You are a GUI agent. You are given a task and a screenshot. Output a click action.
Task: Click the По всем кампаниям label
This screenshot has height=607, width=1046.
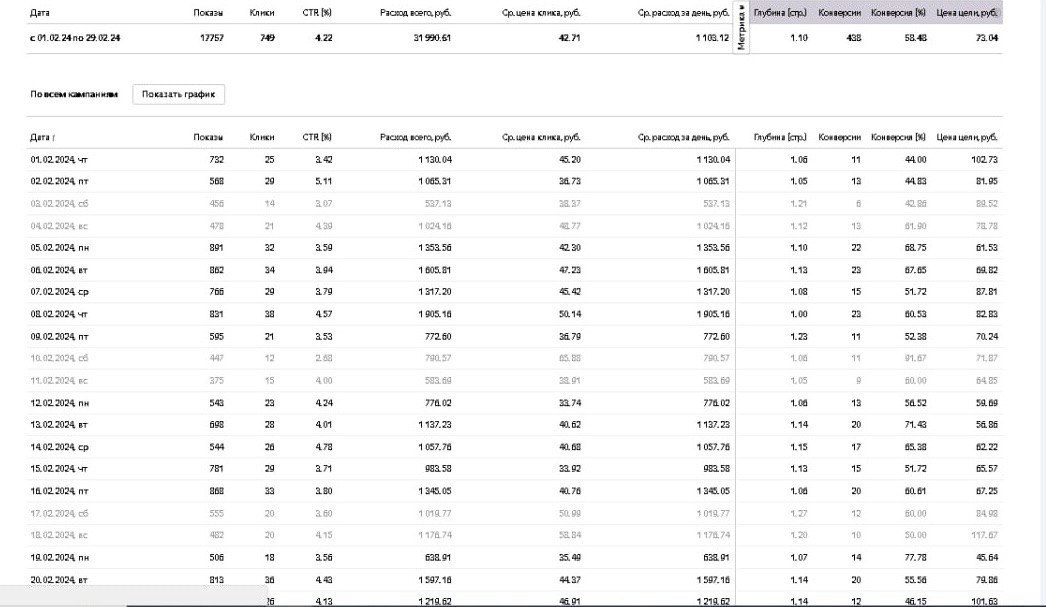[74, 94]
